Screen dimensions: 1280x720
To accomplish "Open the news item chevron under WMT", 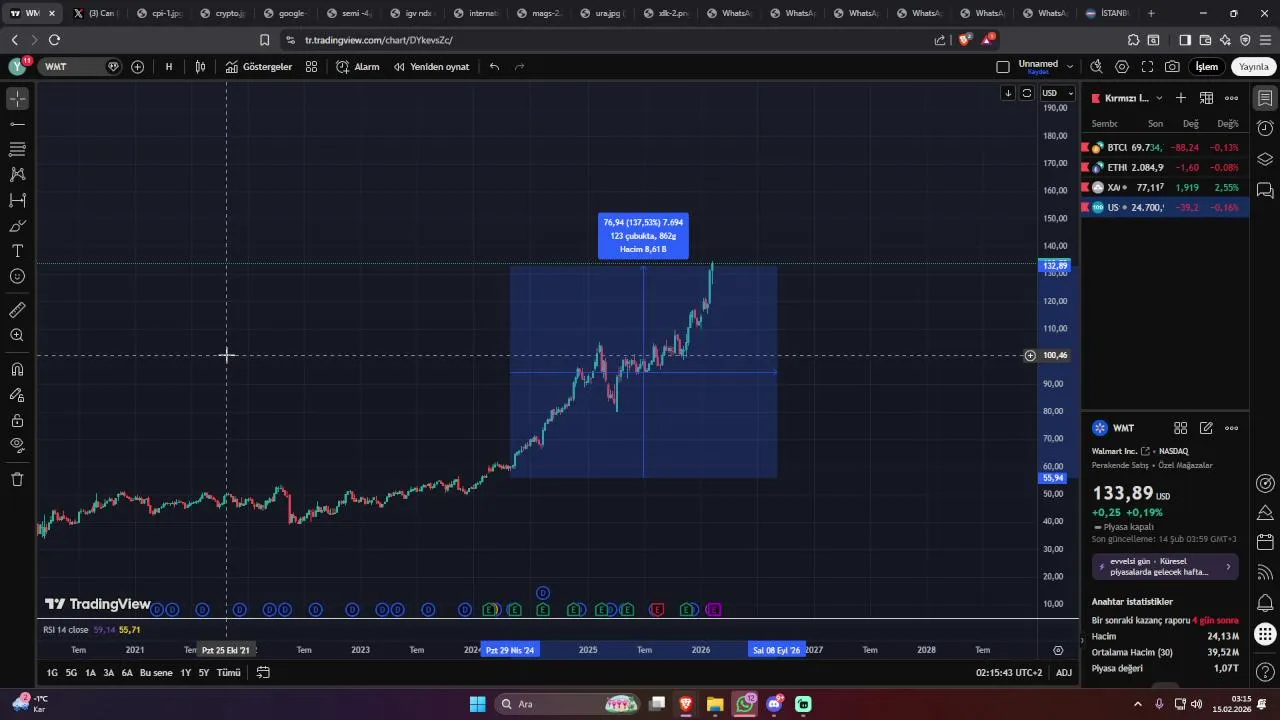I will [x=1229, y=567].
